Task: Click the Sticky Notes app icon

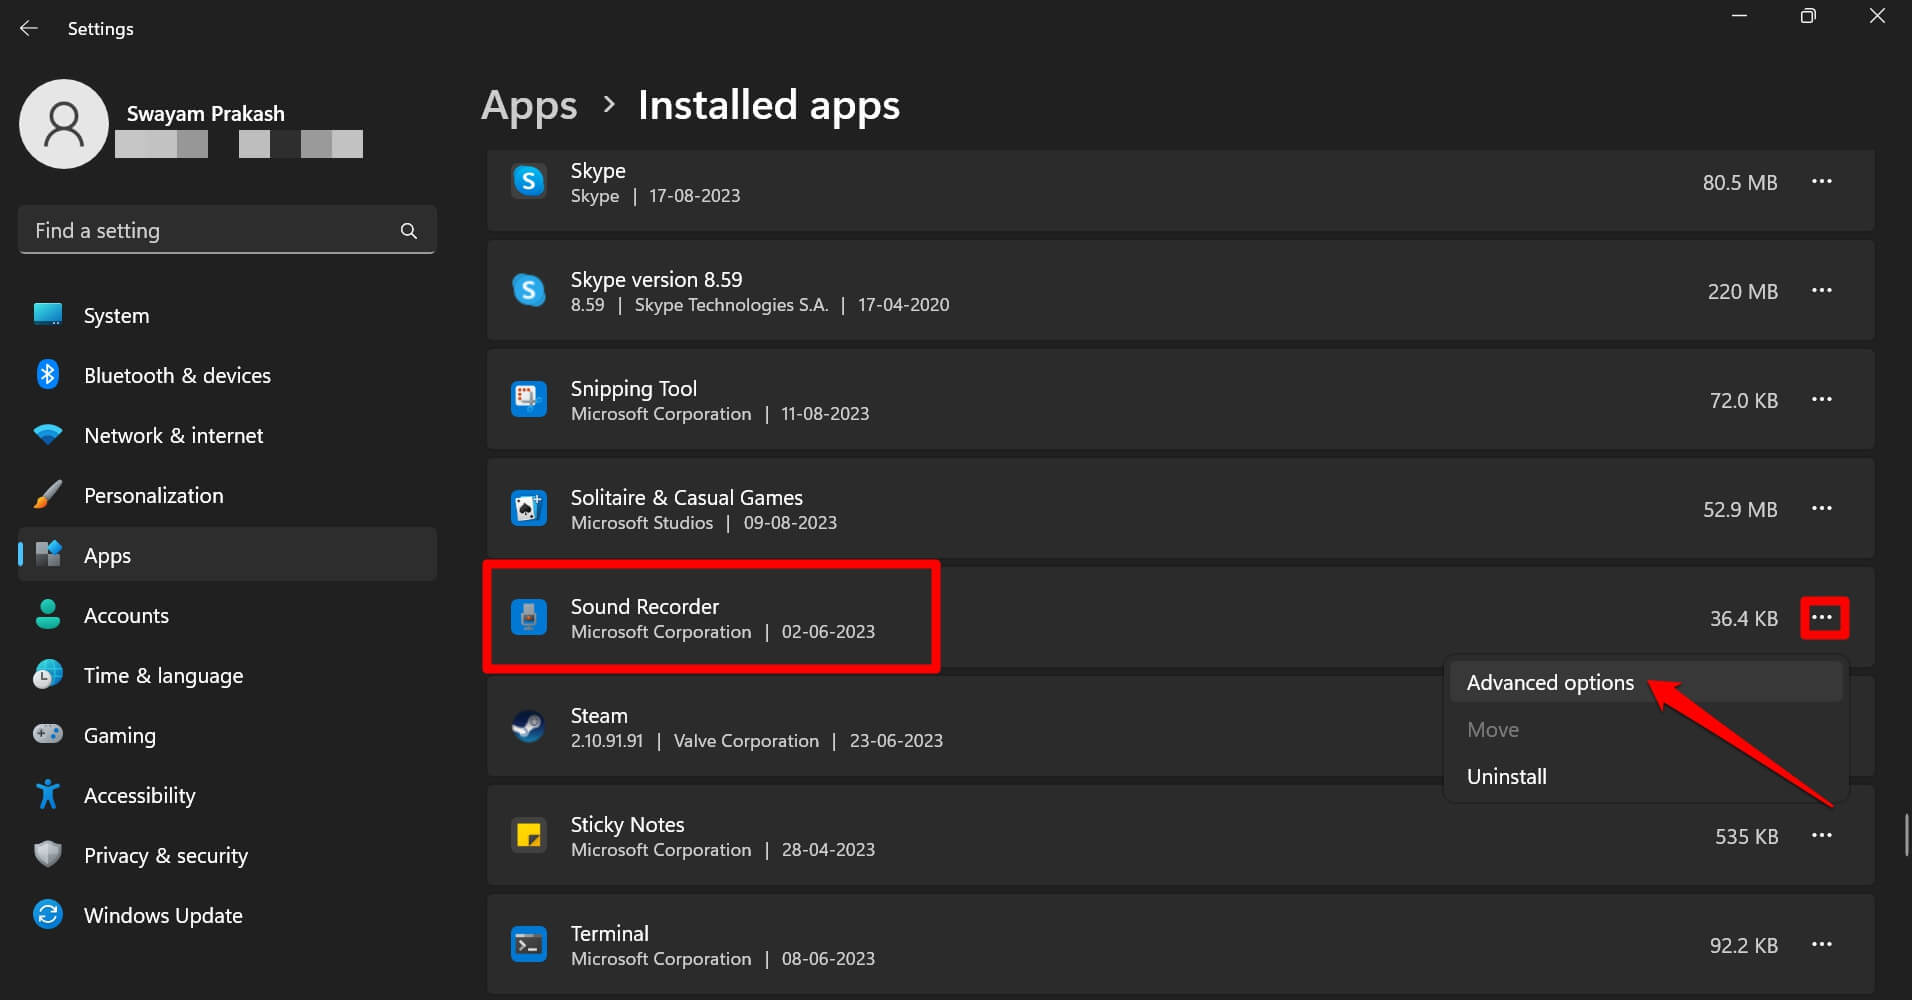Action: click(x=529, y=836)
